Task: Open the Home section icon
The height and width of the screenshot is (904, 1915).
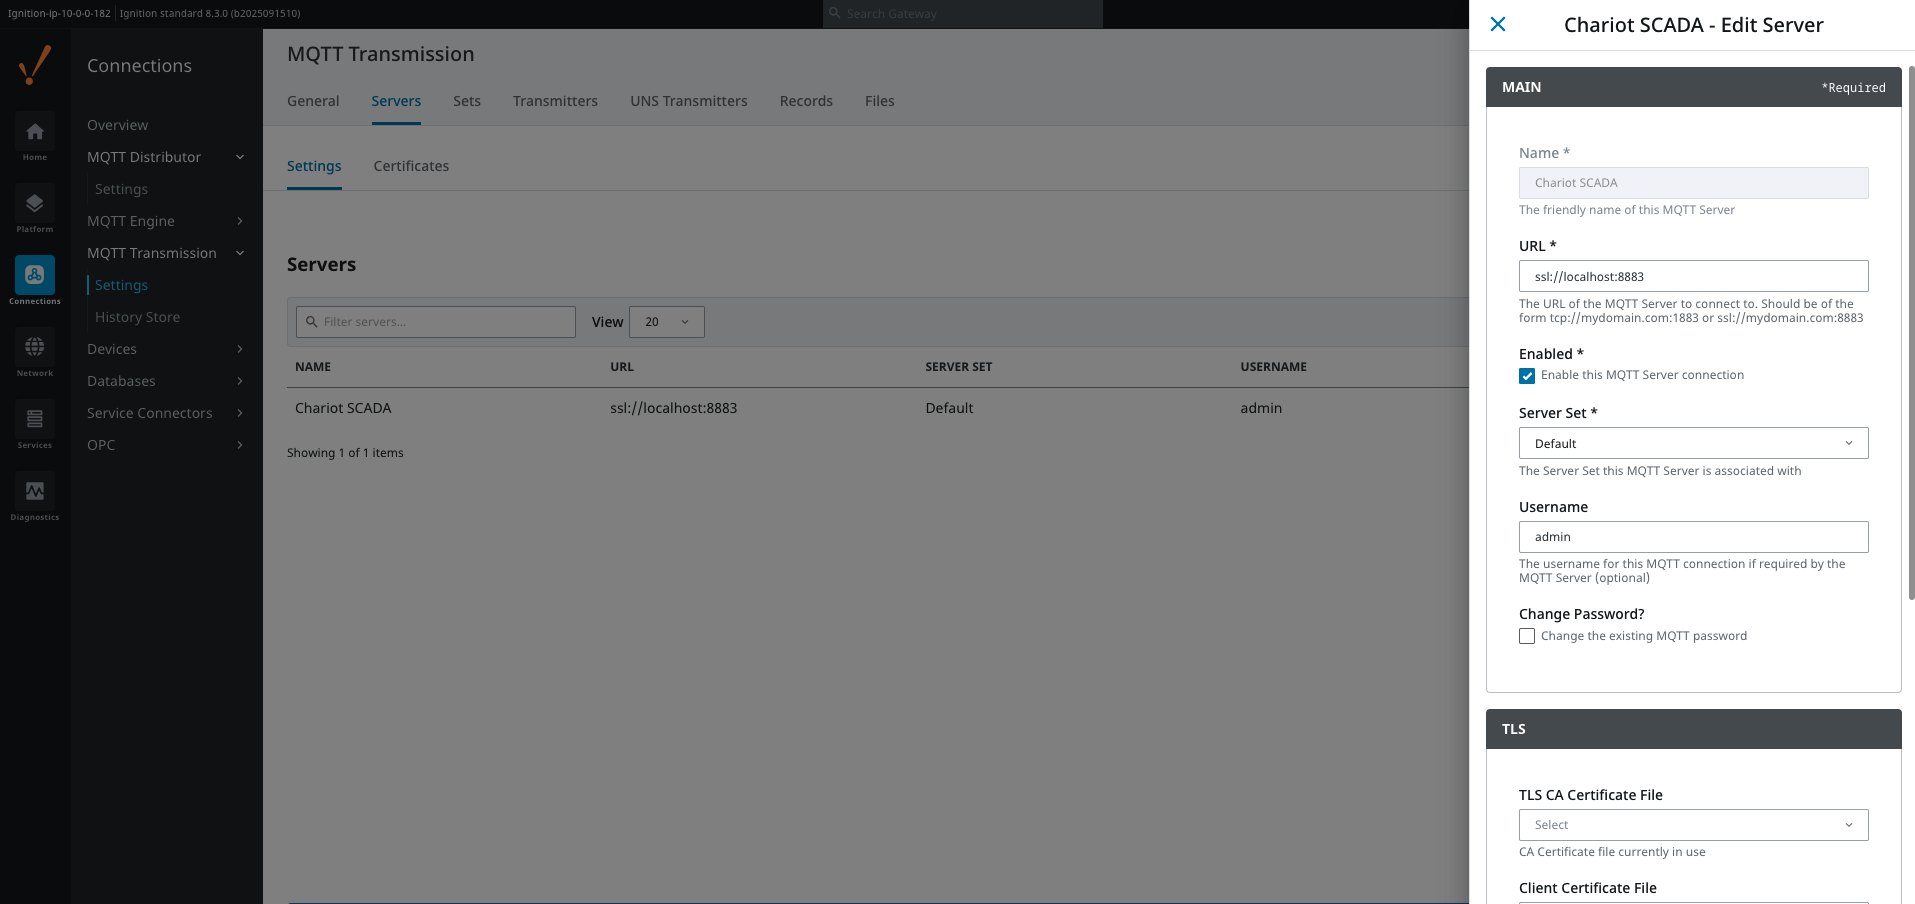Action: coord(35,132)
